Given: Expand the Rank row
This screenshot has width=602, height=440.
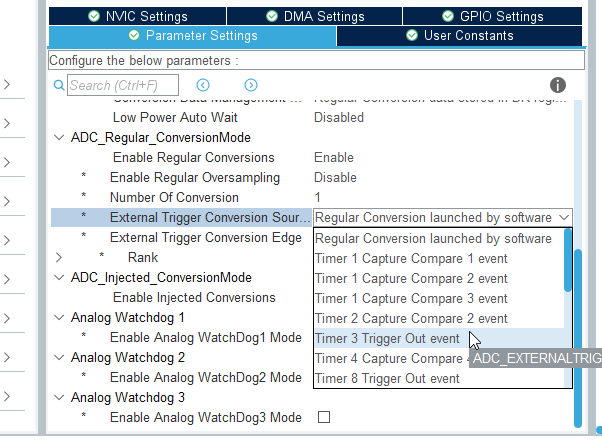Looking at the screenshot, I should pos(59,257).
